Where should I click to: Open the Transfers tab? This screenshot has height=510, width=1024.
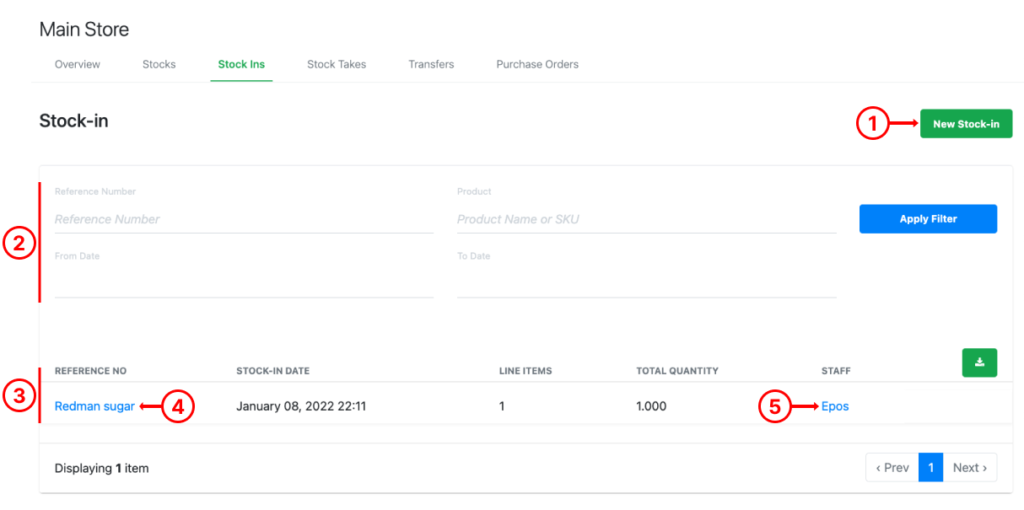tap(431, 64)
